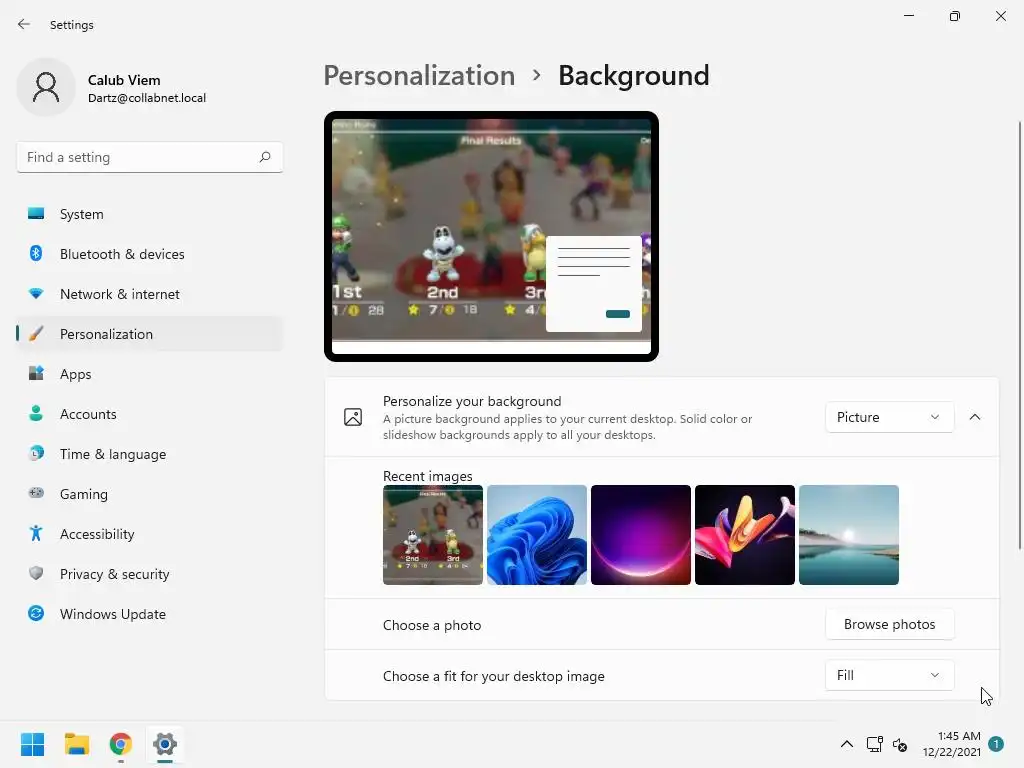Show hidden tray icons chevron

tap(846, 744)
